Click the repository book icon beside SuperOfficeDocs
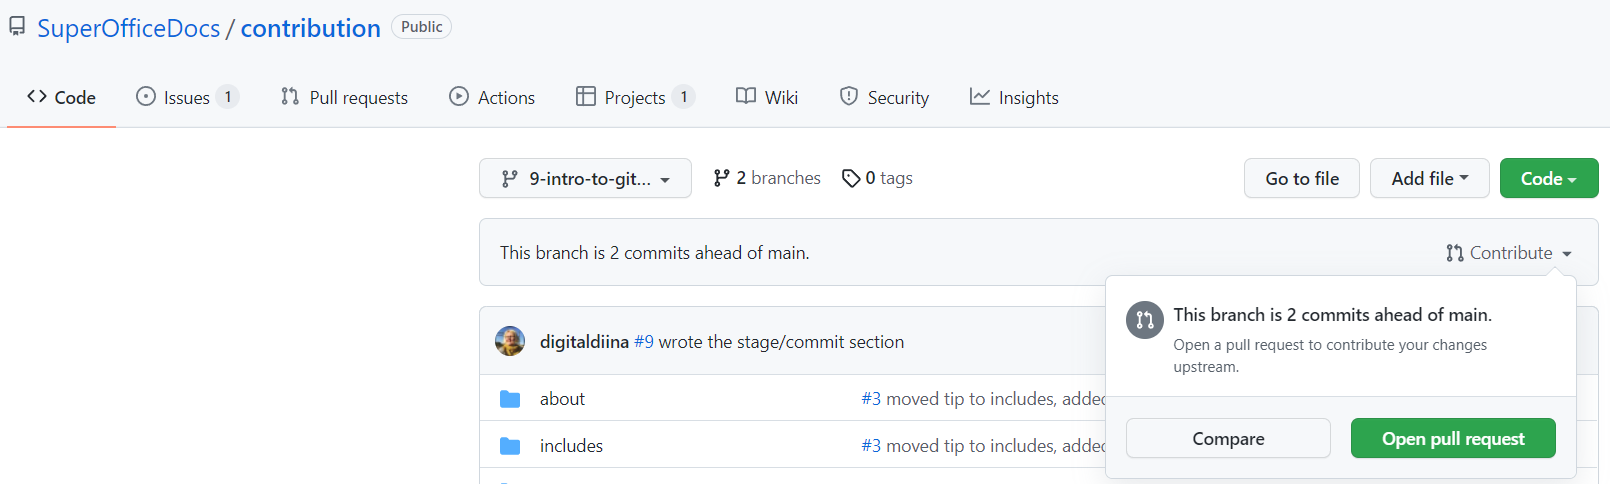 click(x=17, y=27)
